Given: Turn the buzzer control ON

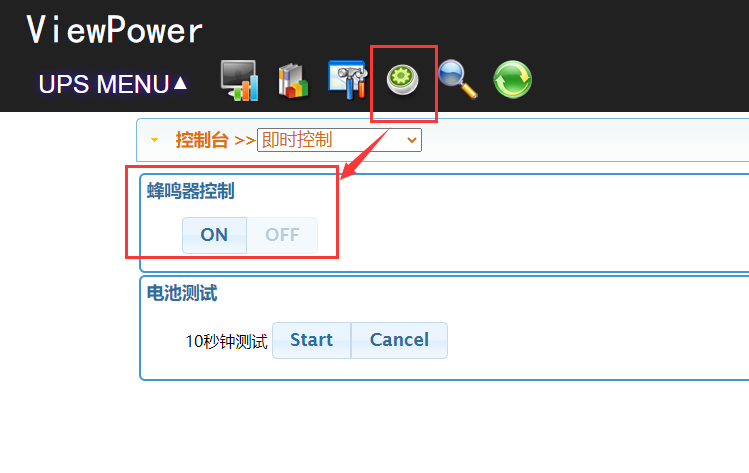Looking at the screenshot, I should click(214, 235).
